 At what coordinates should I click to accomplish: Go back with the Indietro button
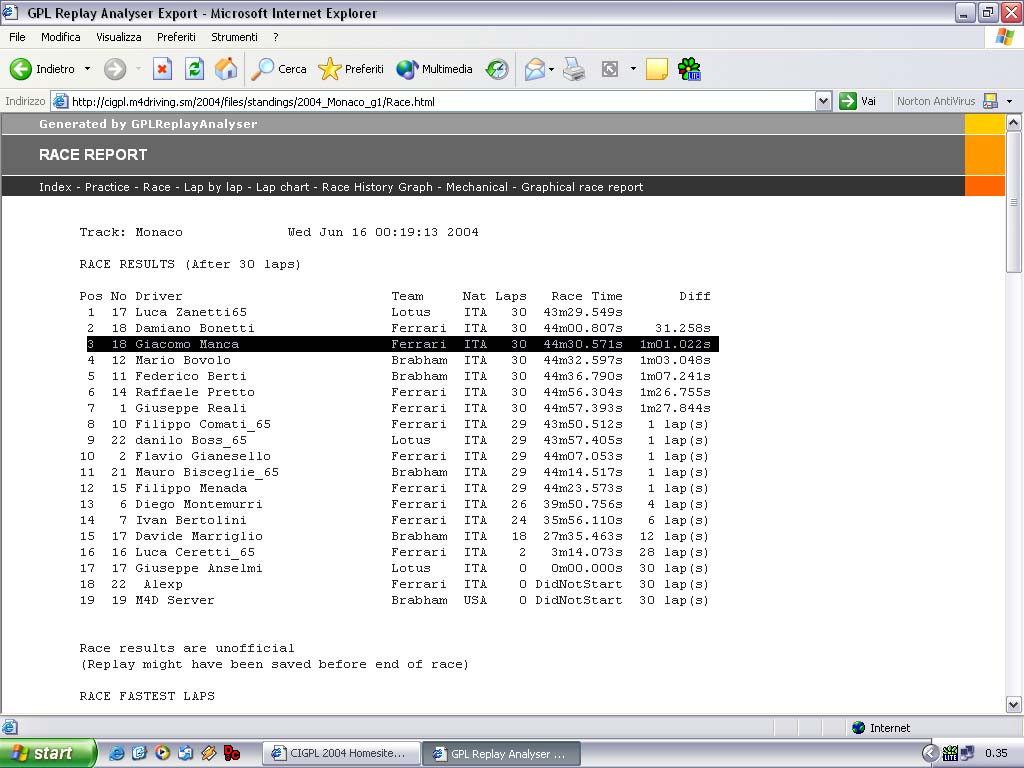click(x=43, y=69)
